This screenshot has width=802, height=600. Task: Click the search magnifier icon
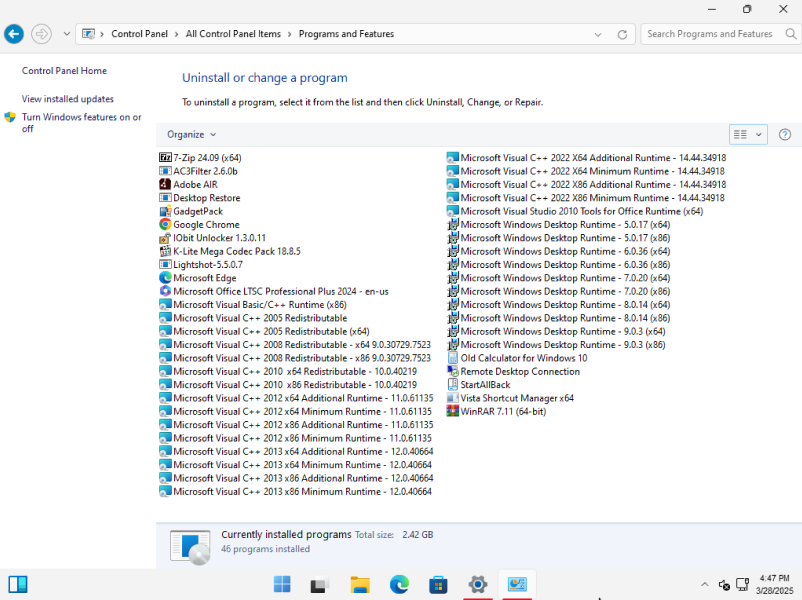(790, 34)
